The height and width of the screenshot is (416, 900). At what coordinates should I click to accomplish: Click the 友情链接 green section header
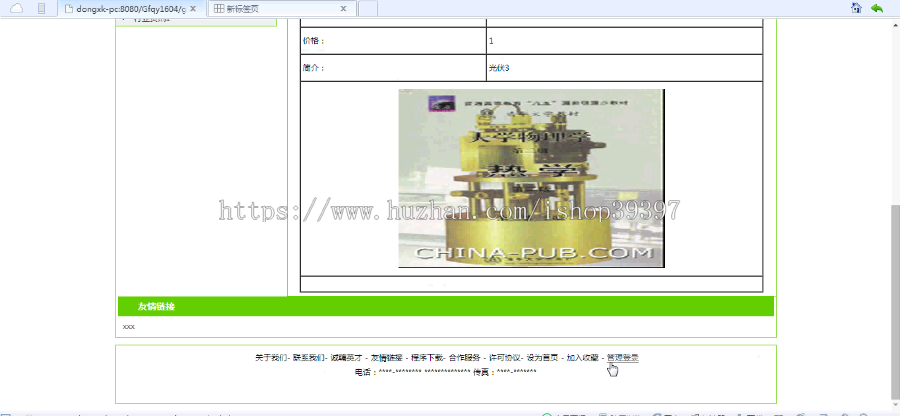pyautogui.click(x=445, y=306)
